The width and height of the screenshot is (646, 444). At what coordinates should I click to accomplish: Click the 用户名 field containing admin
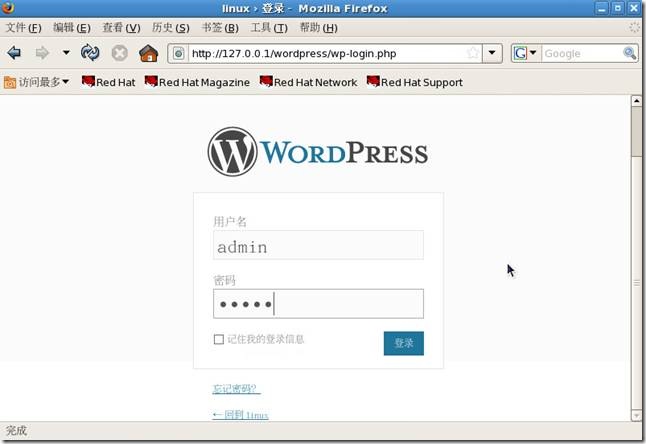tap(318, 245)
